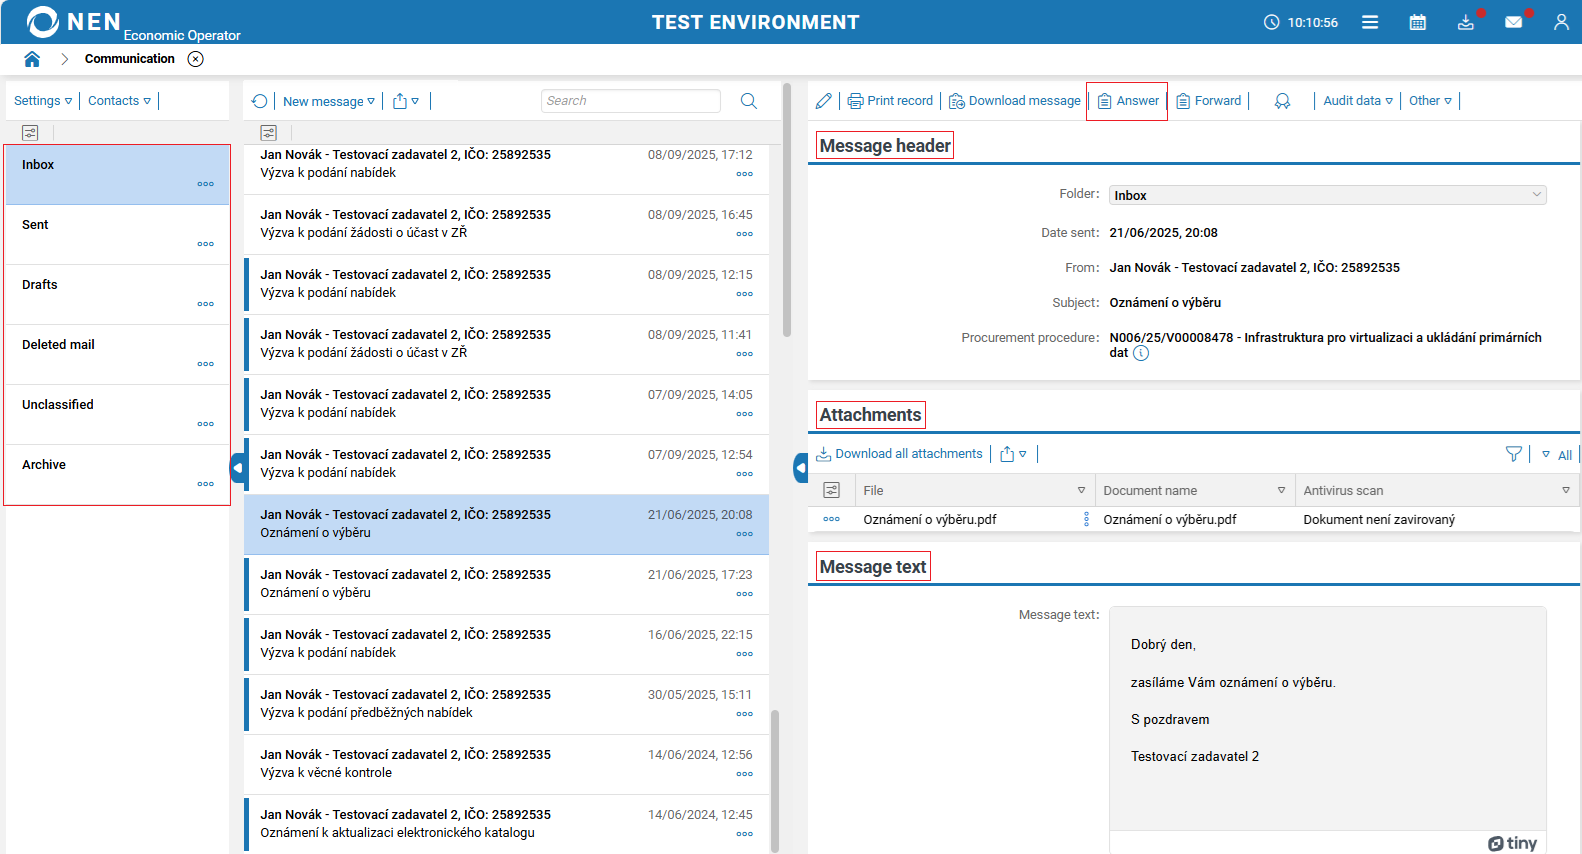Select the Unclassified folder
The width and height of the screenshot is (1582, 854).
click(117, 415)
